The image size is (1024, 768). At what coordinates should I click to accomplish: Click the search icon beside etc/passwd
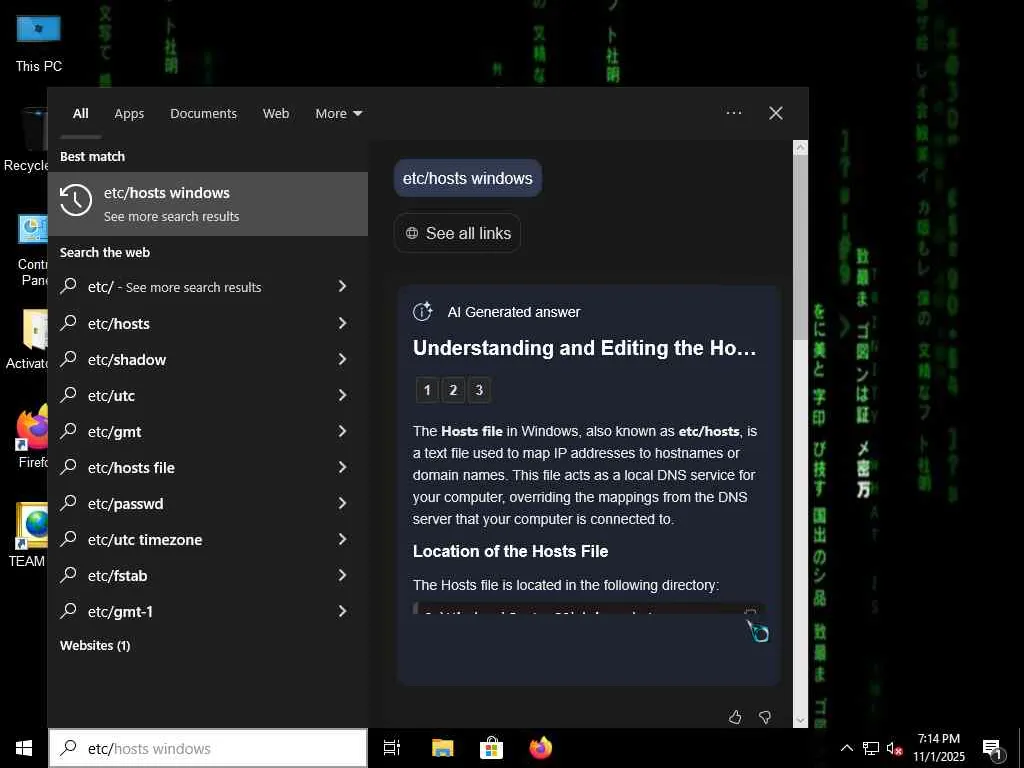point(68,503)
